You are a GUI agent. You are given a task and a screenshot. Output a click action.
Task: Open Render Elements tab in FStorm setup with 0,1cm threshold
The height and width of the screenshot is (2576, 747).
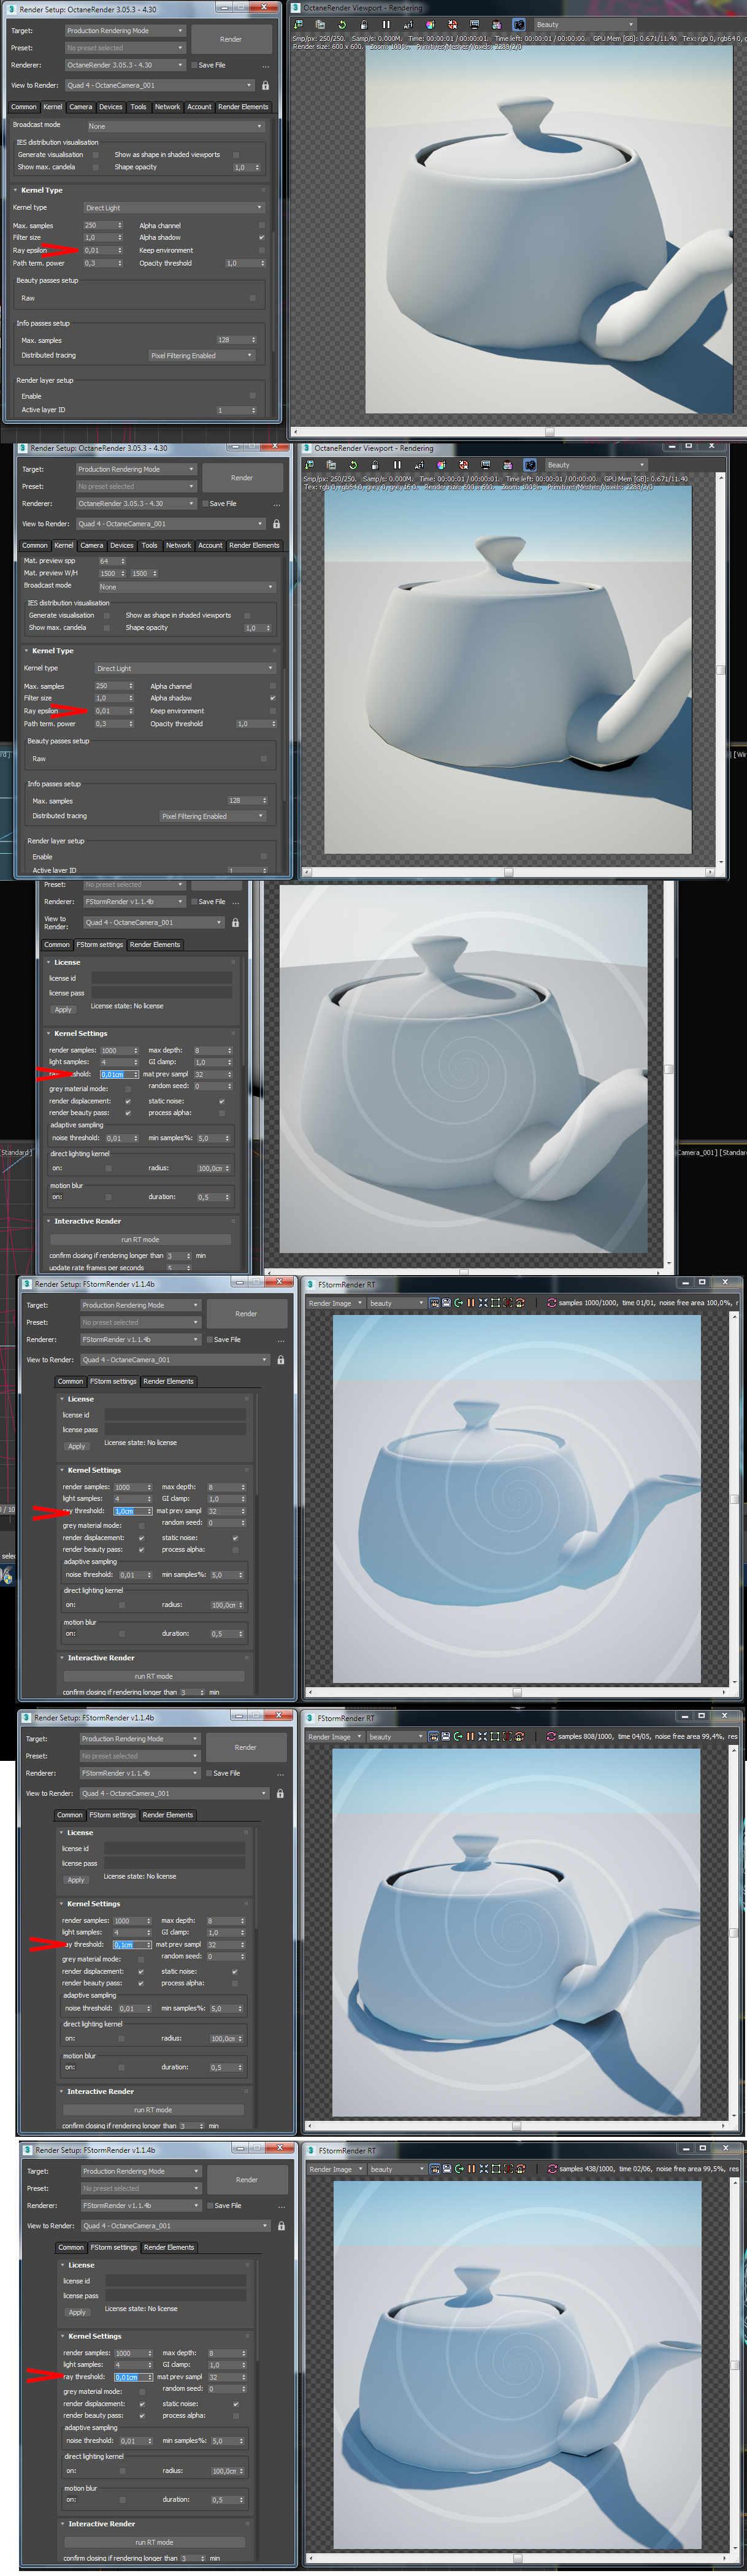pyautogui.click(x=168, y=1815)
